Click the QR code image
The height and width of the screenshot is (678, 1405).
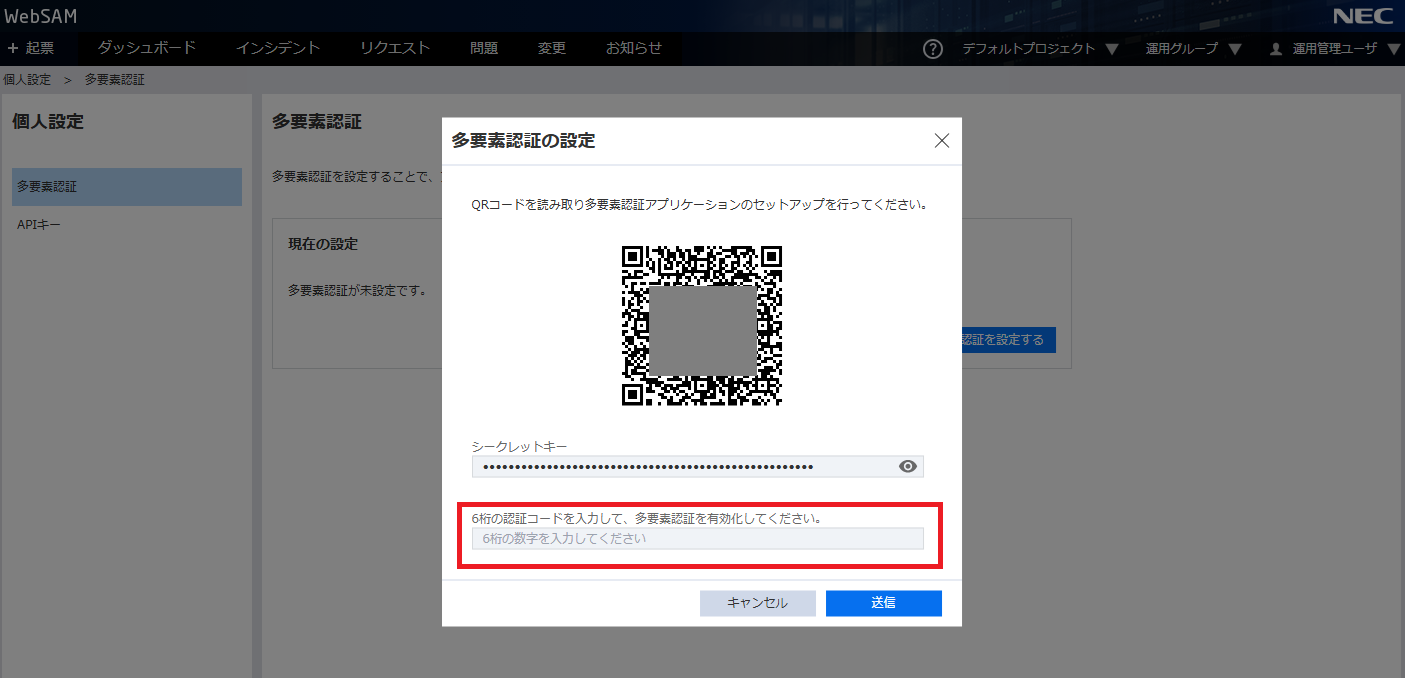pyautogui.click(x=702, y=326)
